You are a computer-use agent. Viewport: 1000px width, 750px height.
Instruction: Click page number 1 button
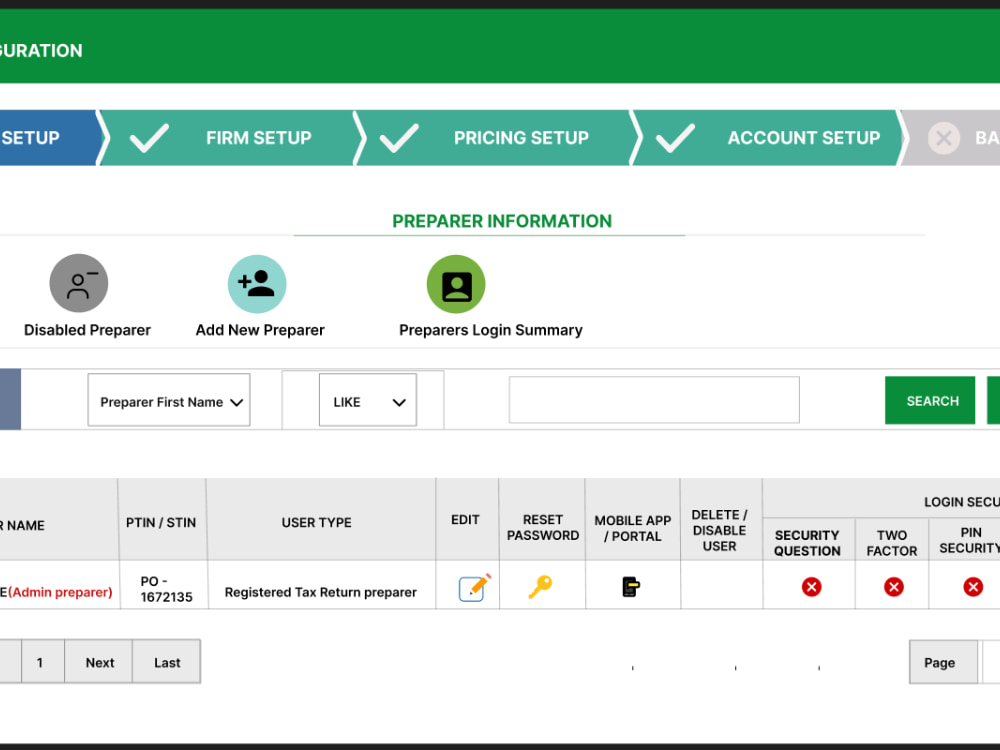coord(43,662)
